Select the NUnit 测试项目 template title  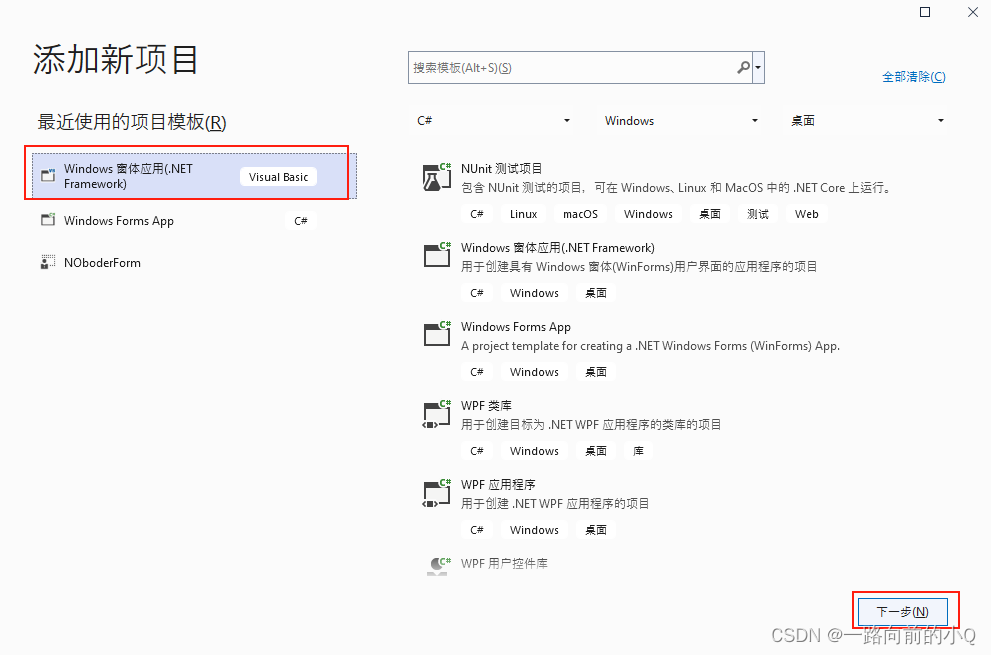(x=501, y=169)
